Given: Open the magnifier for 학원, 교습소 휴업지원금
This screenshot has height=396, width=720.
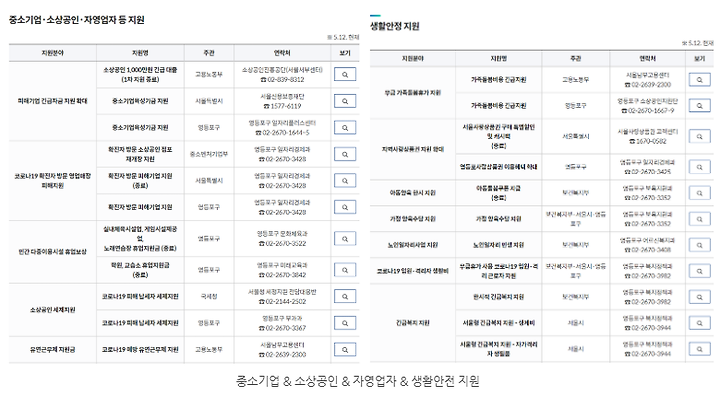Looking at the screenshot, I should (x=345, y=270).
